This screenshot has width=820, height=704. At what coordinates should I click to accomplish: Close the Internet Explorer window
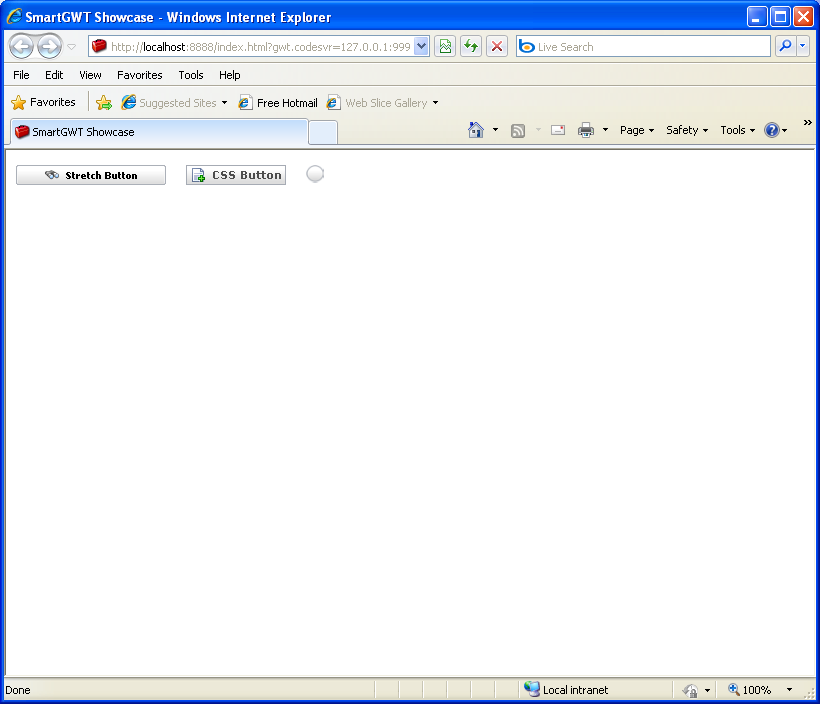click(x=803, y=17)
